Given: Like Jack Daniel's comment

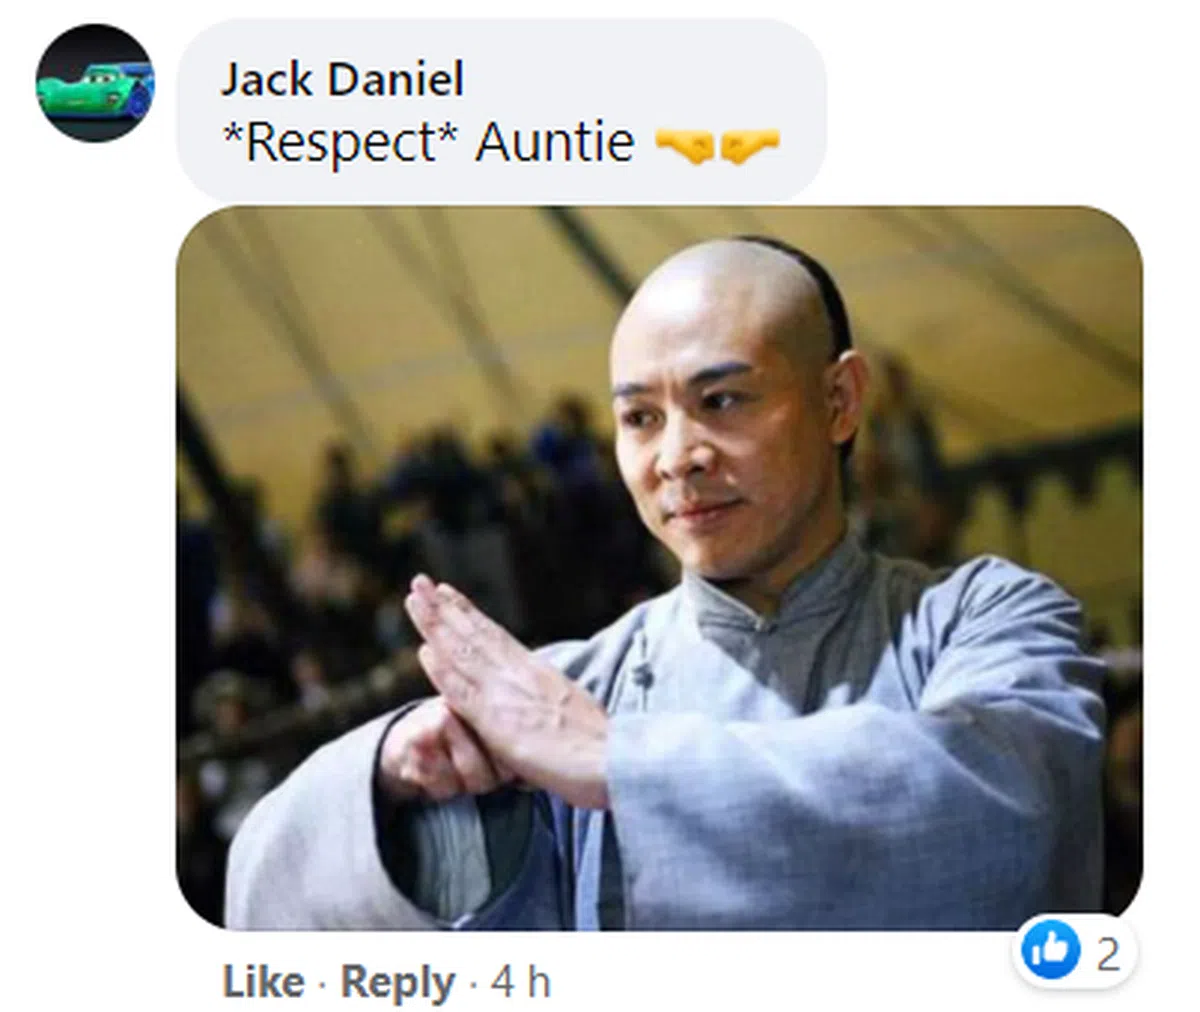Looking at the screenshot, I should (264, 982).
